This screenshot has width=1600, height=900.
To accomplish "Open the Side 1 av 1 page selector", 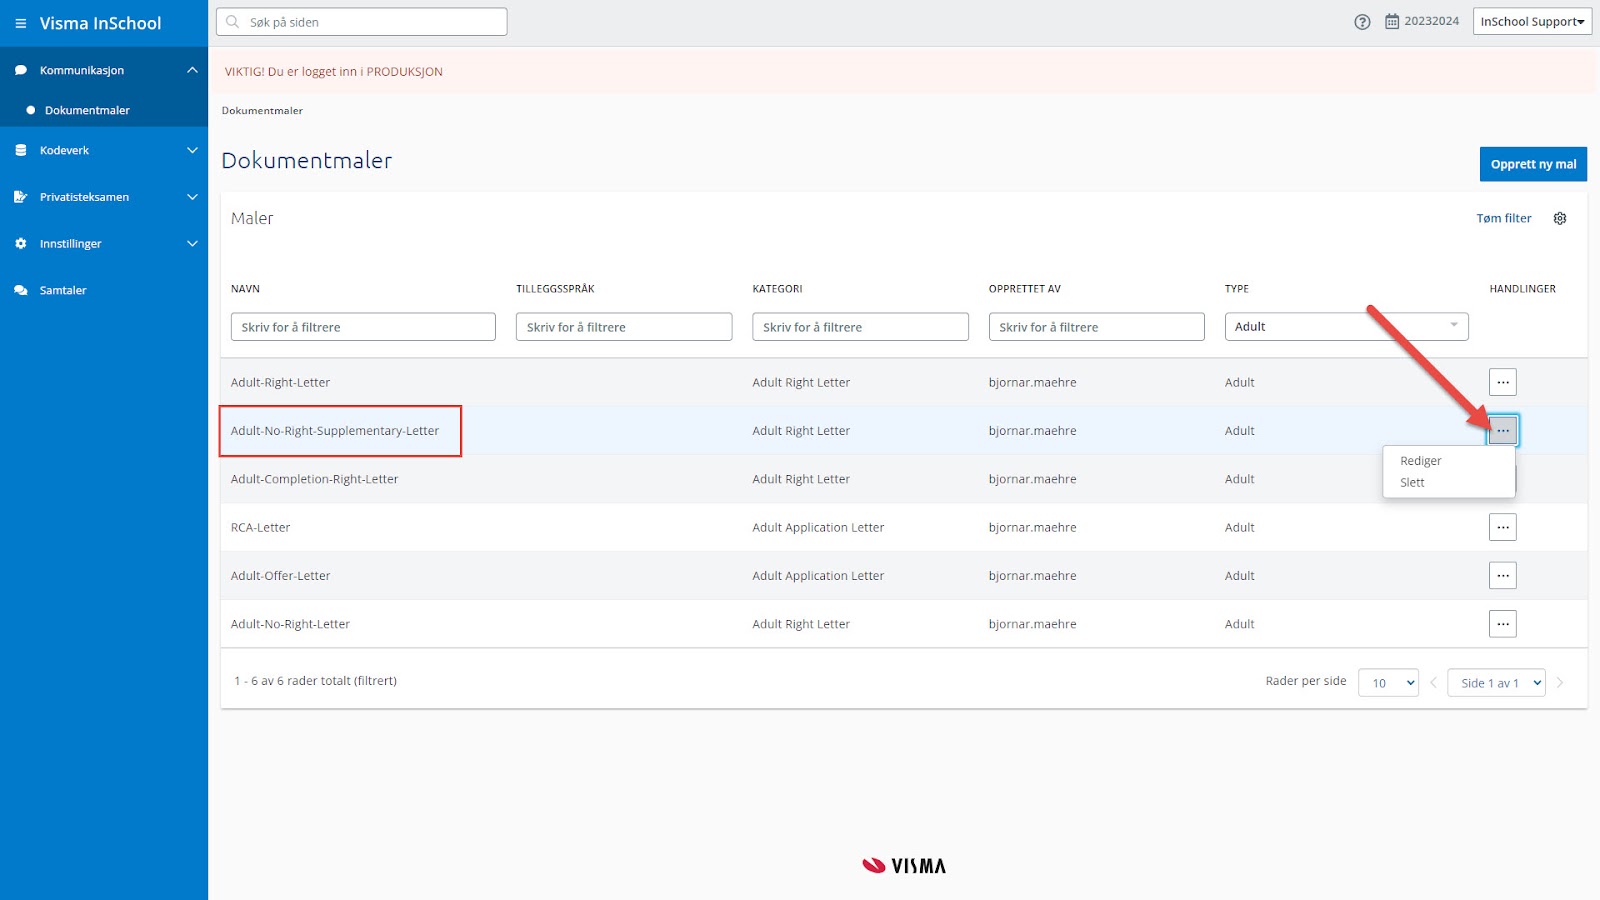I will pyautogui.click(x=1496, y=683).
